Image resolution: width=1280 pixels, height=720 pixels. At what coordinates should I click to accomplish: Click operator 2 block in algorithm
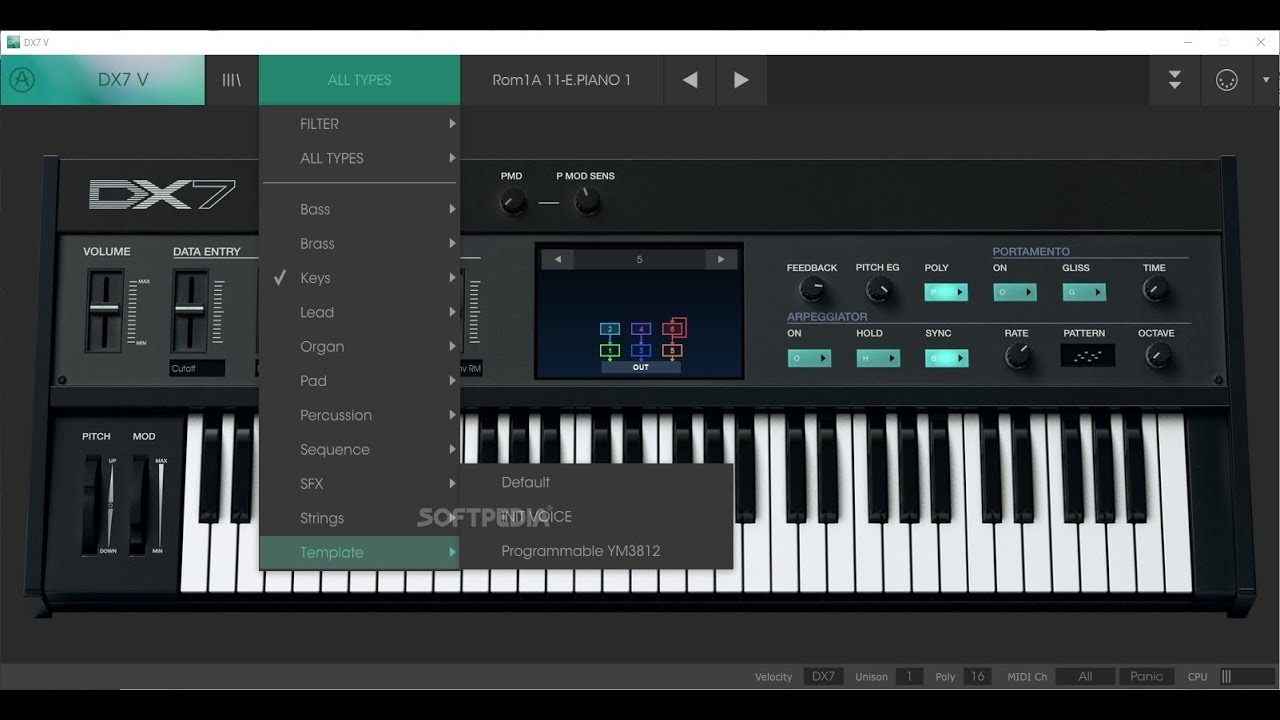[610, 328]
